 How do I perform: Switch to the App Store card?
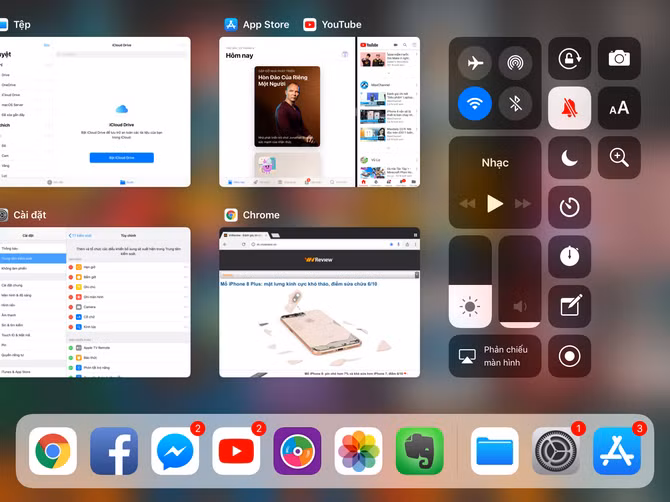[287, 112]
